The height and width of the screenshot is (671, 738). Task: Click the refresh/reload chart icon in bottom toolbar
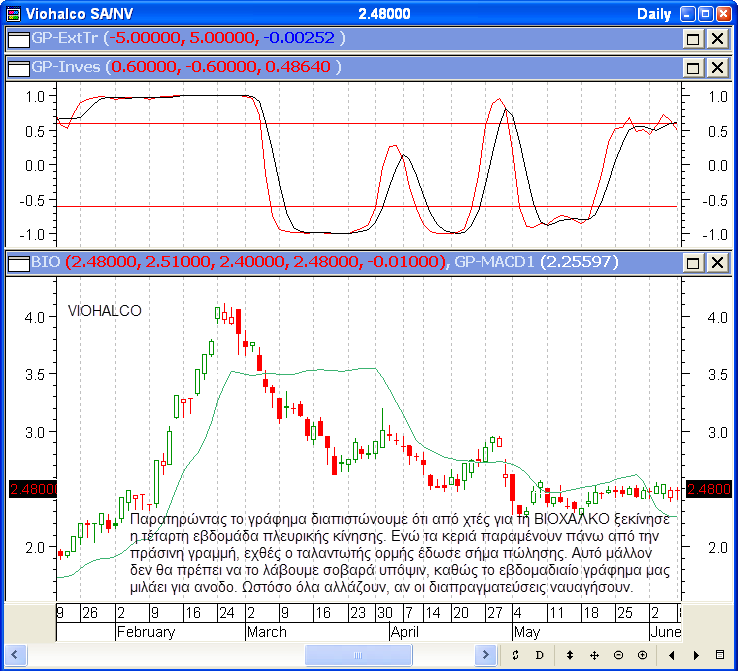pyautogui.click(x=515, y=655)
